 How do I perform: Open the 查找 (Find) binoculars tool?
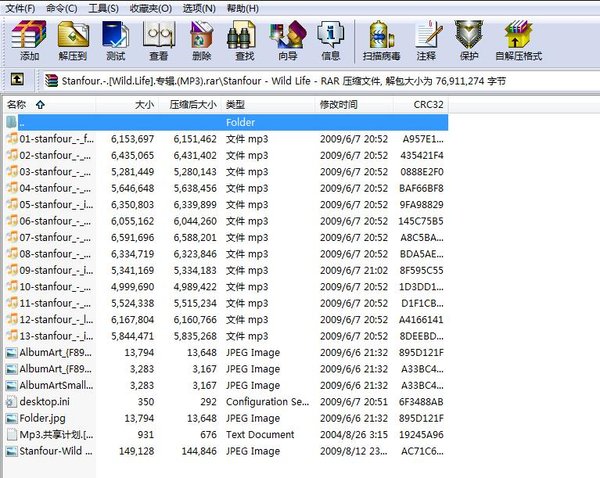[241, 35]
